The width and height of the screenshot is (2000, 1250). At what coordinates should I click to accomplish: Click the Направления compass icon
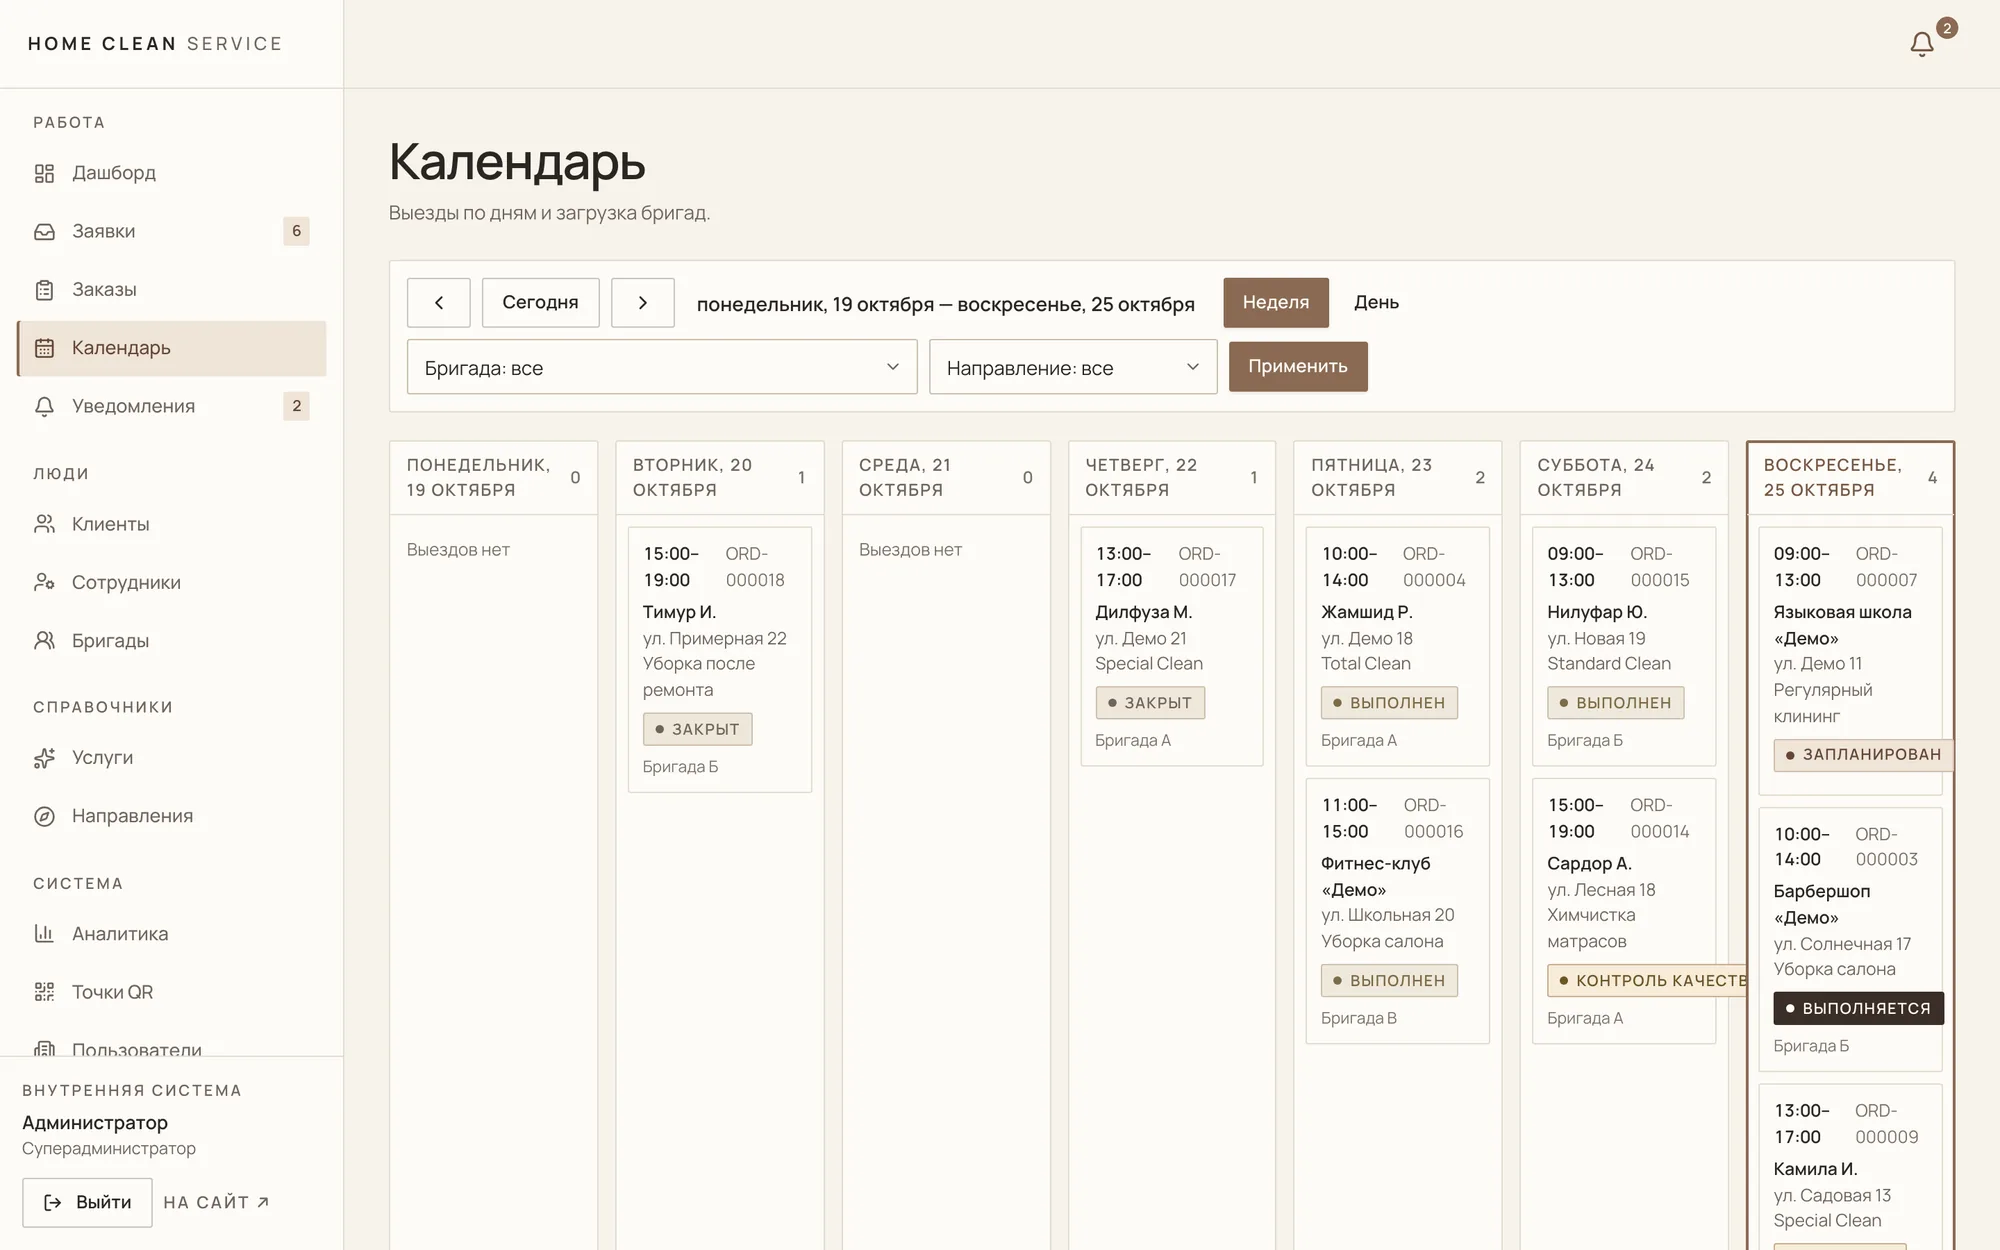(x=44, y=816)
